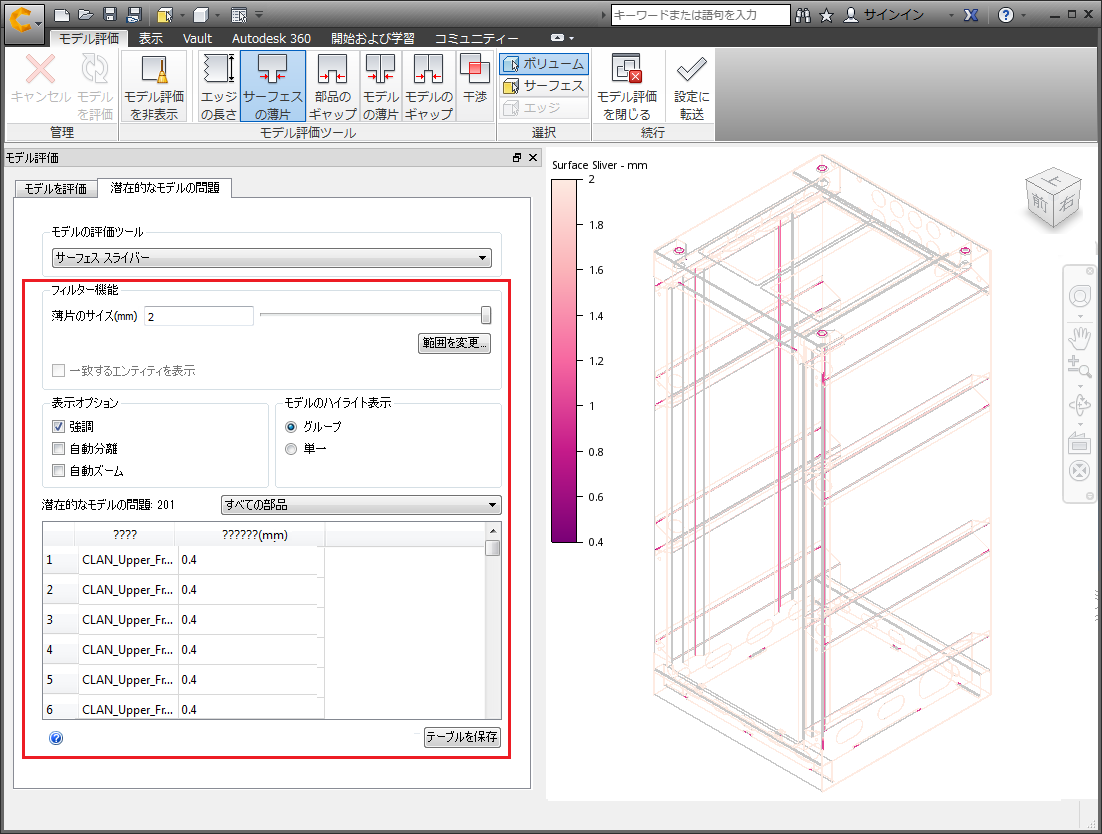Float the モデル評価 panel

click(517, 158)
